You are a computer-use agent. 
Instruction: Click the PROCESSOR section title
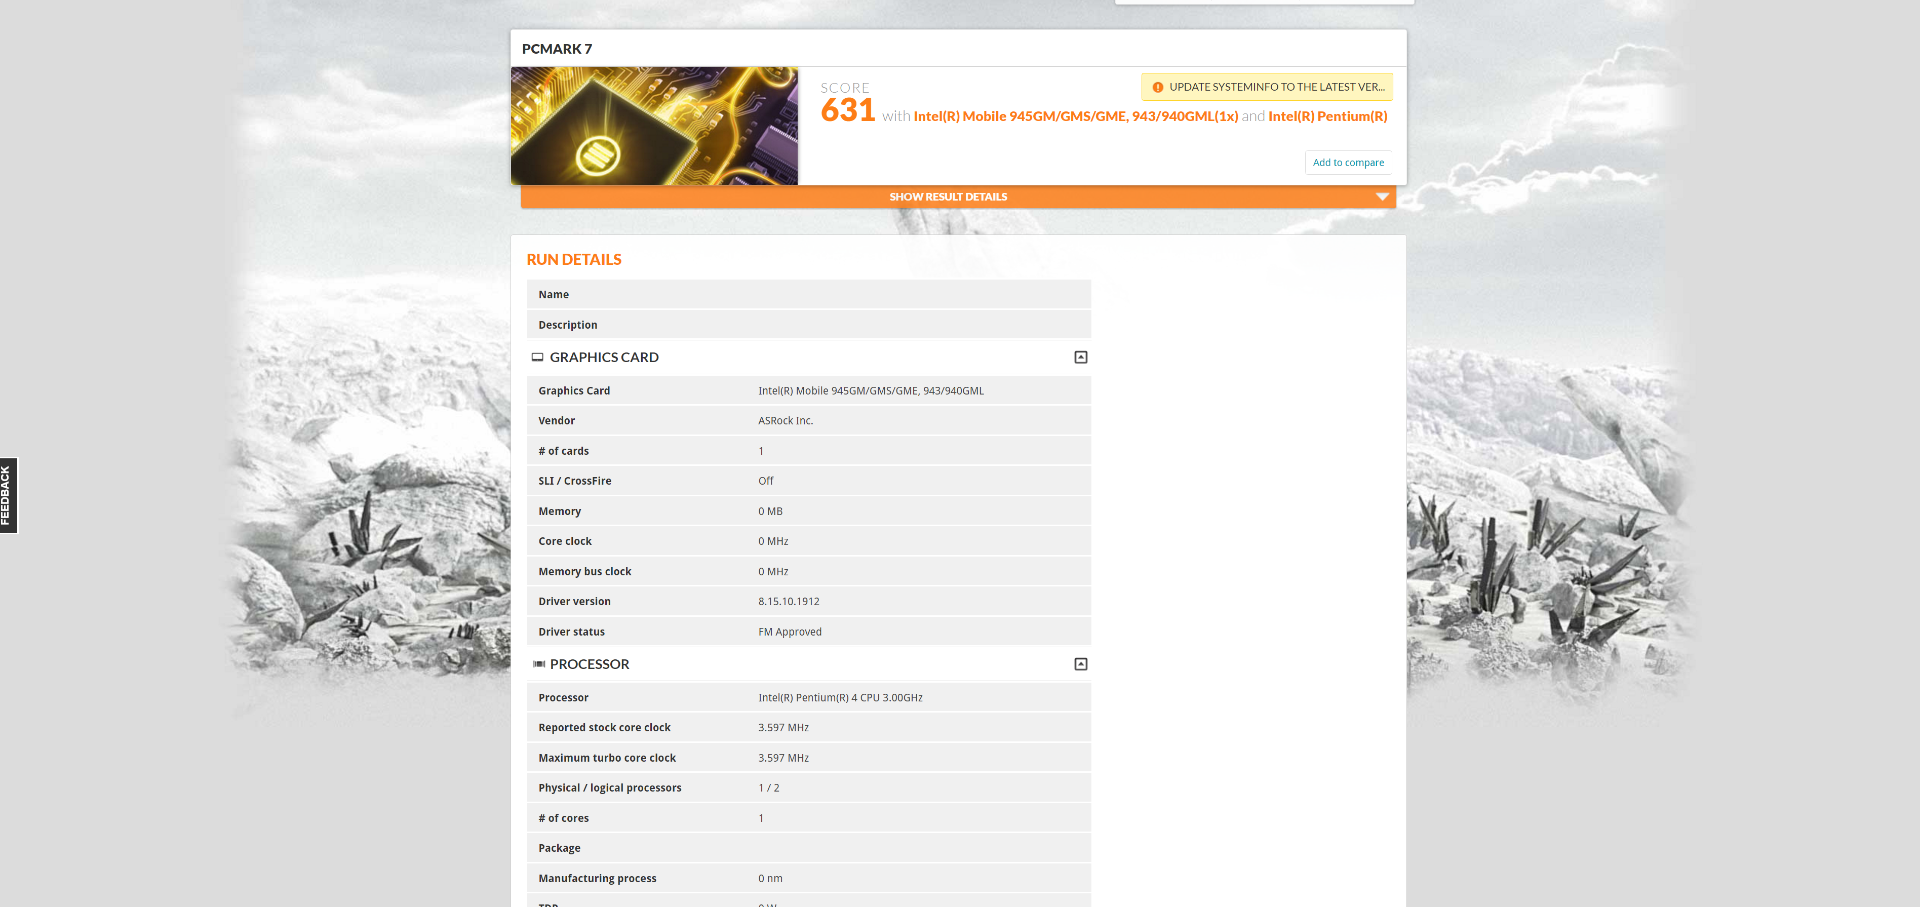click(590, 664)
